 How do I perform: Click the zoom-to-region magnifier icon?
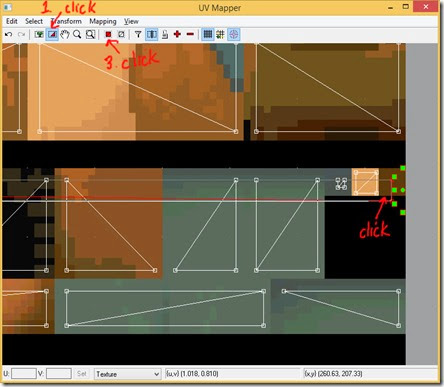[90, 34]
